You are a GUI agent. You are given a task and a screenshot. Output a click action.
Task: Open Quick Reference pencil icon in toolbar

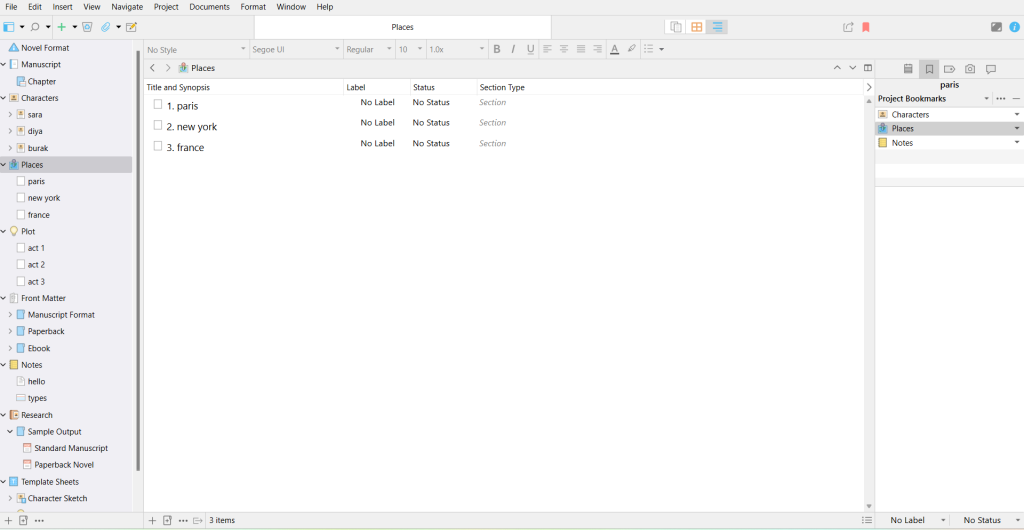131,27
